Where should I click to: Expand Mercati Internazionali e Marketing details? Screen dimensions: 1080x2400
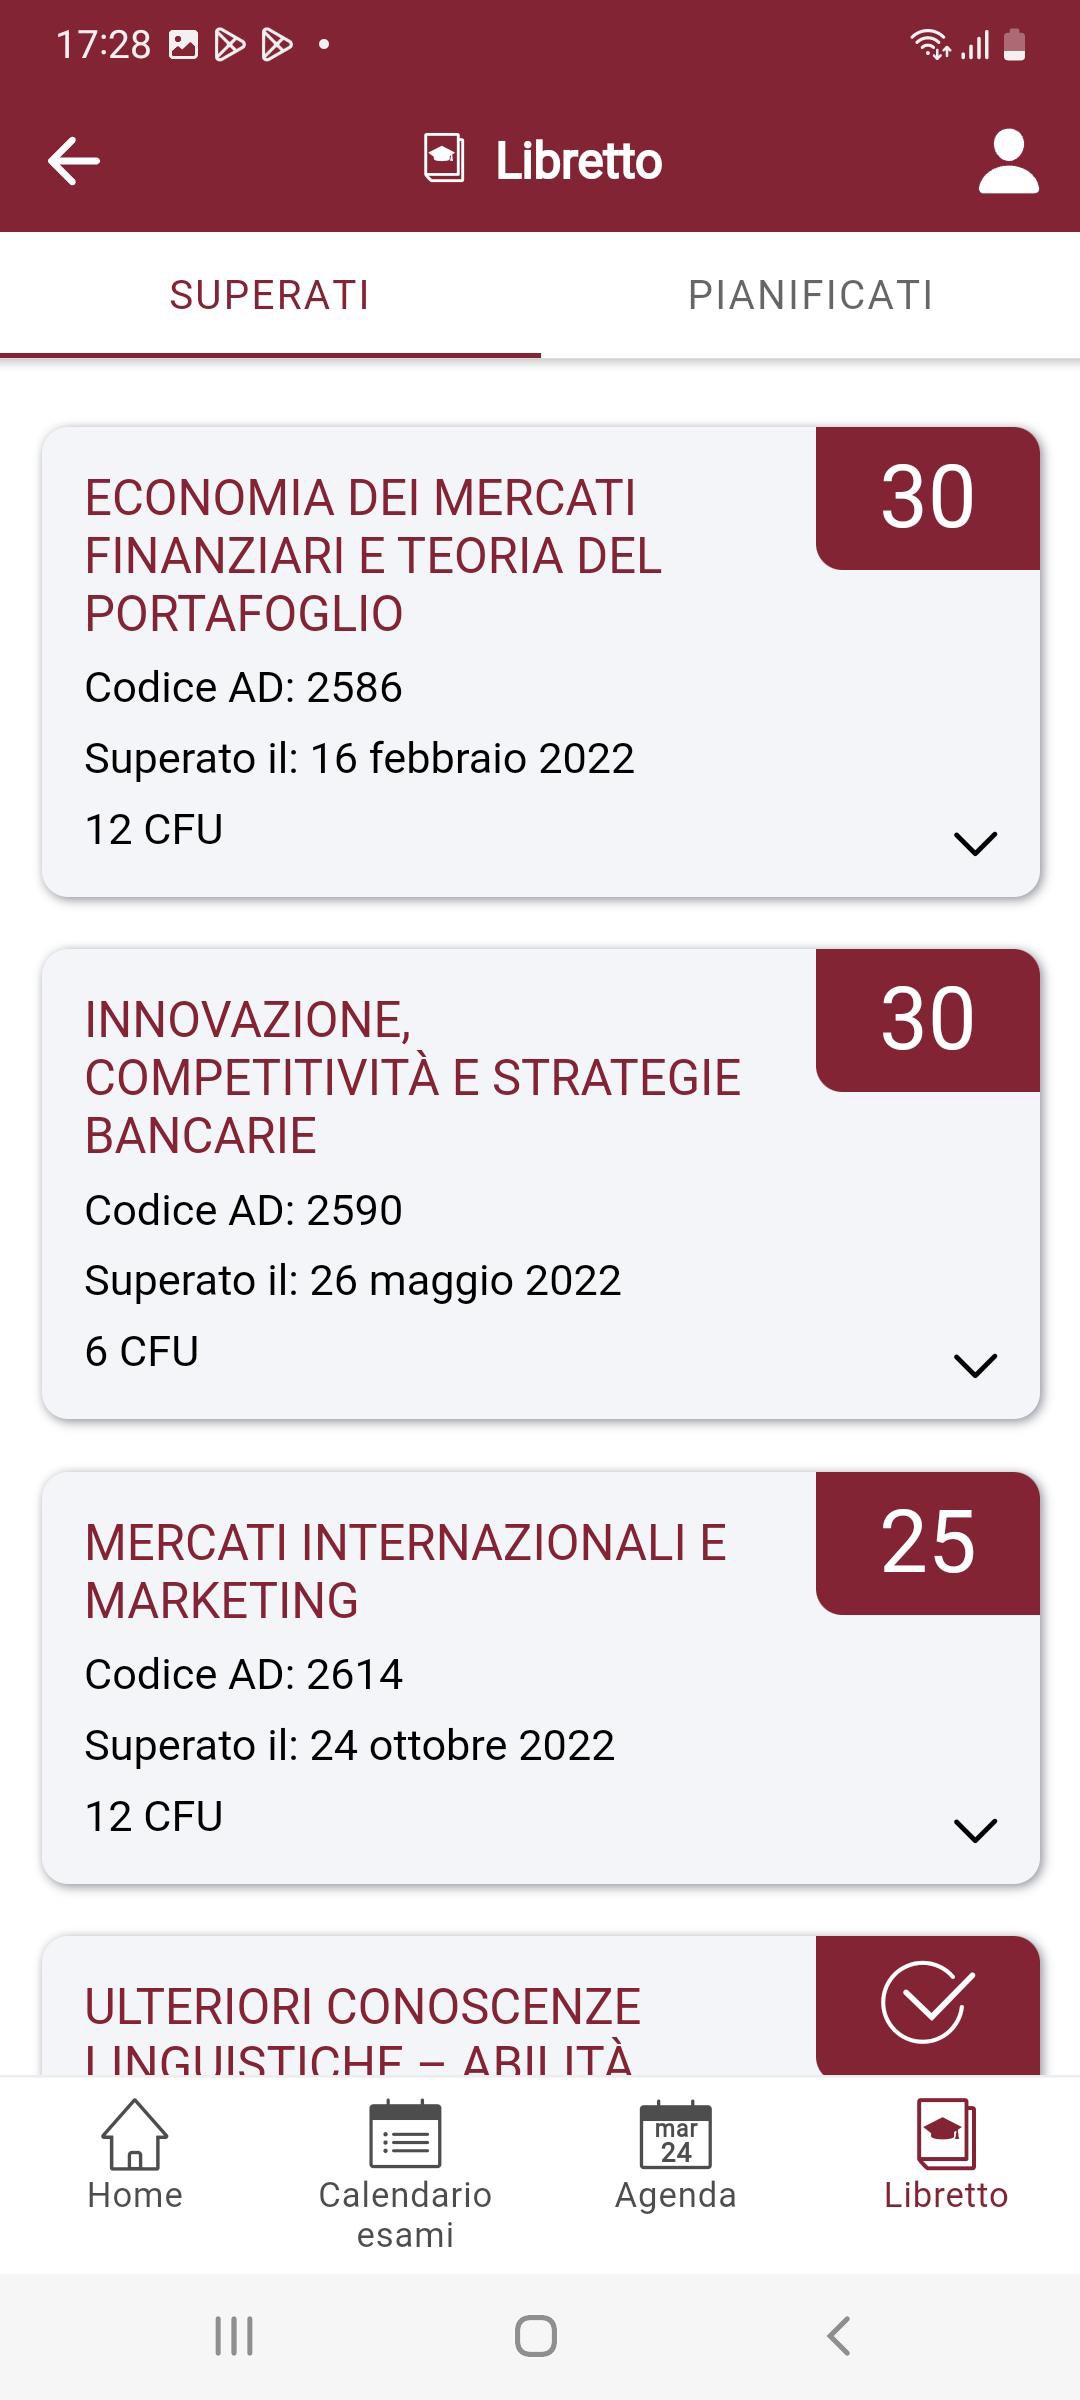pyautogui.click(x=975, y=1830)
